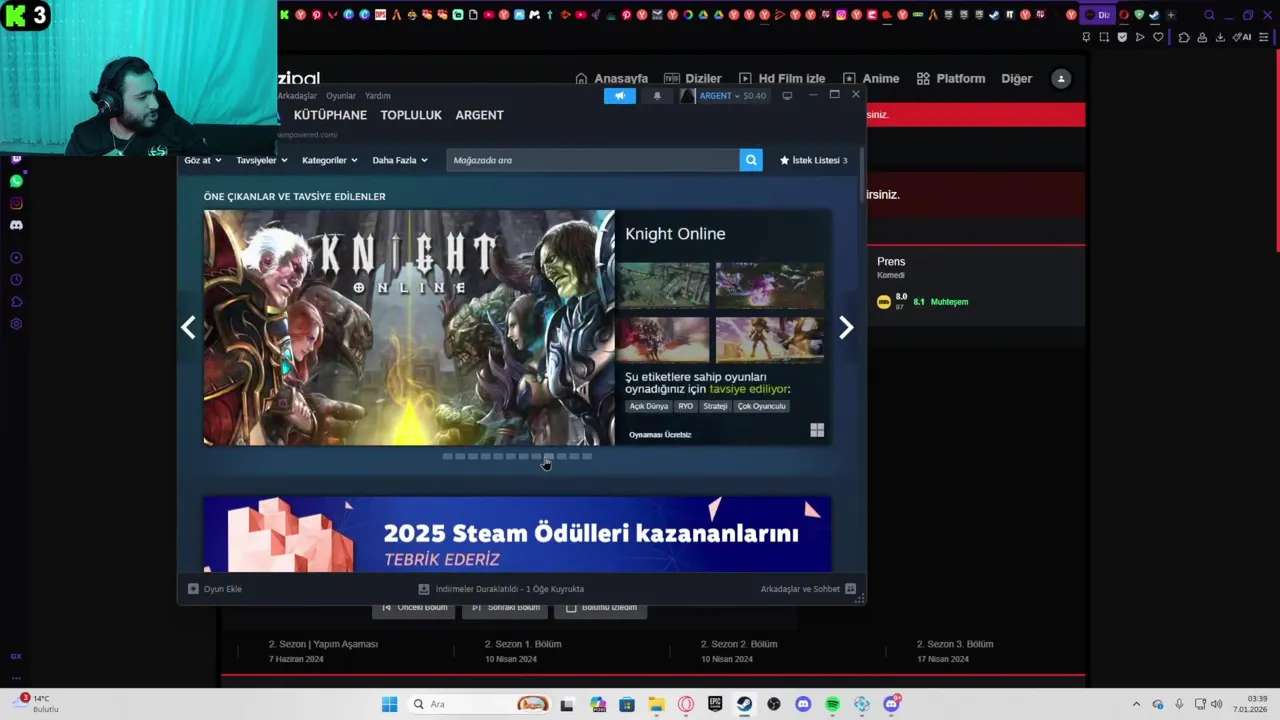The height and width of the screenshot is (720, 1280).
Task: Expand the Göz at dropdown
Action: [201, 160]
